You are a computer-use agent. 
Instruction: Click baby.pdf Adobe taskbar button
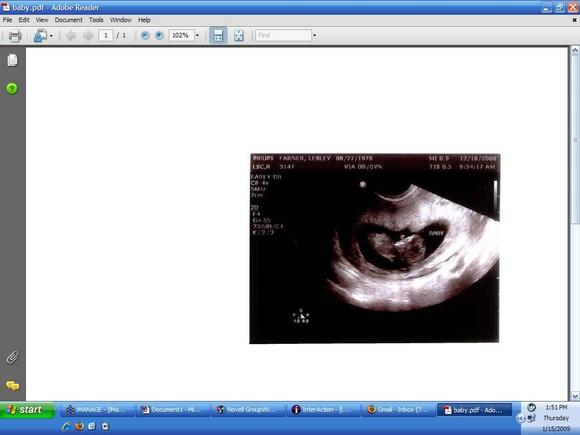click(475, 410)
